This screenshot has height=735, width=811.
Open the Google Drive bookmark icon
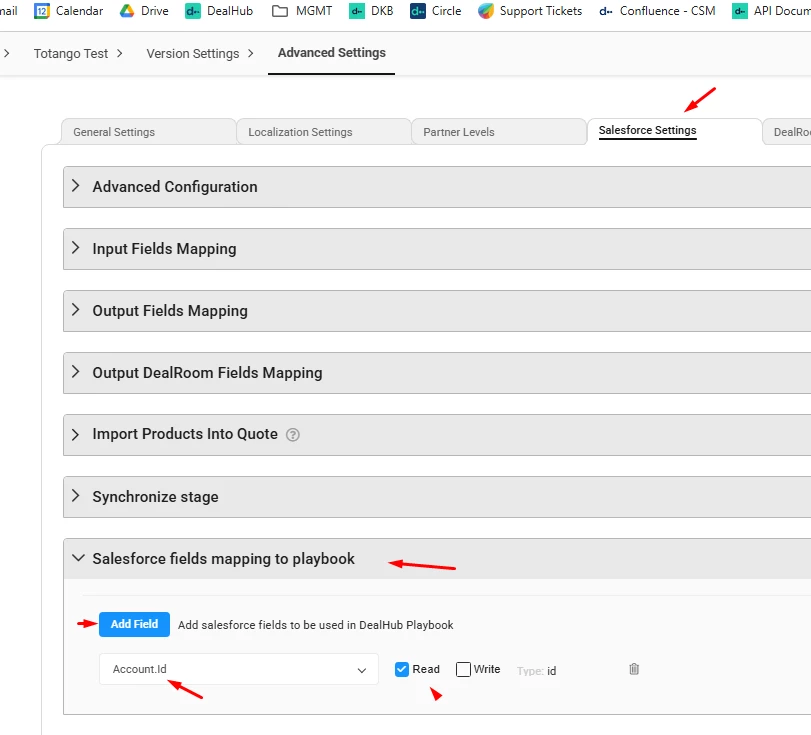(127, 11)
